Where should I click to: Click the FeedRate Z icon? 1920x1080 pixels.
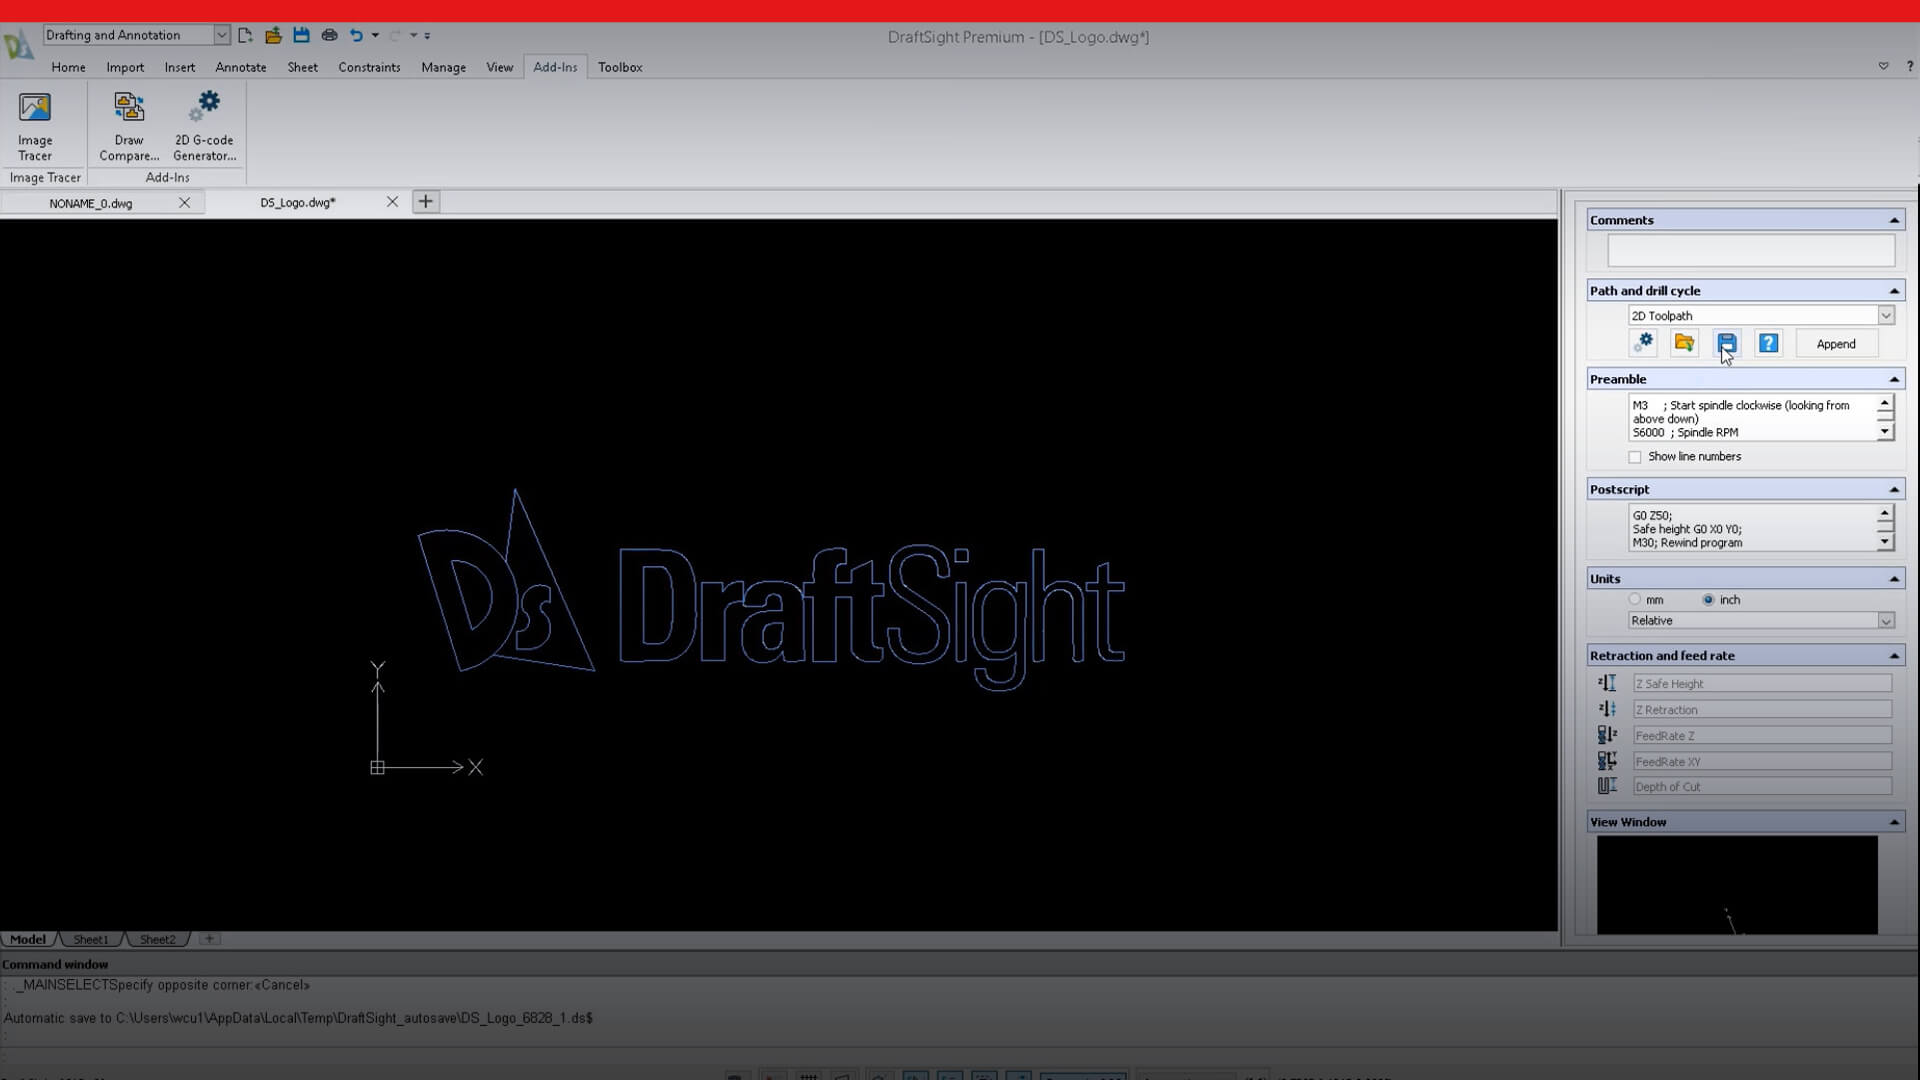(1607, 735)
